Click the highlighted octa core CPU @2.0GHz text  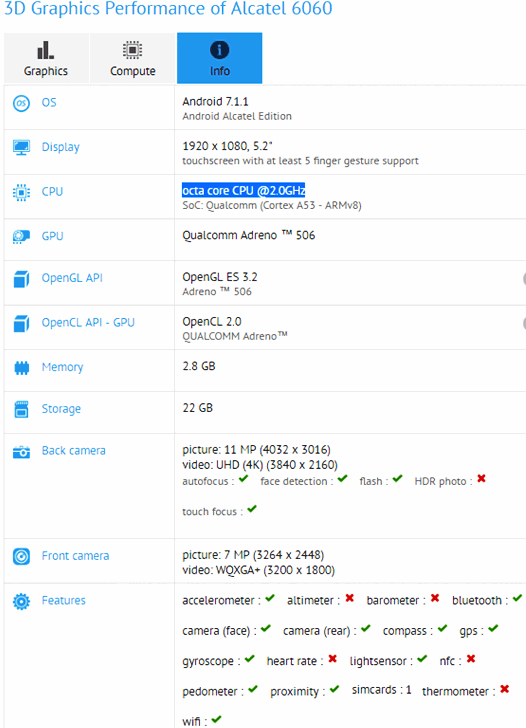point(243,190)
